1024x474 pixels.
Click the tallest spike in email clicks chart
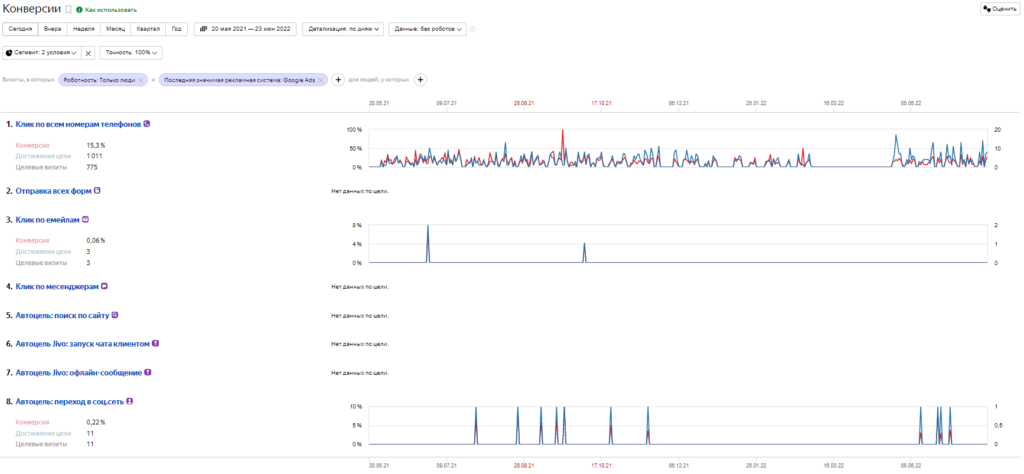tap(428, 227)
